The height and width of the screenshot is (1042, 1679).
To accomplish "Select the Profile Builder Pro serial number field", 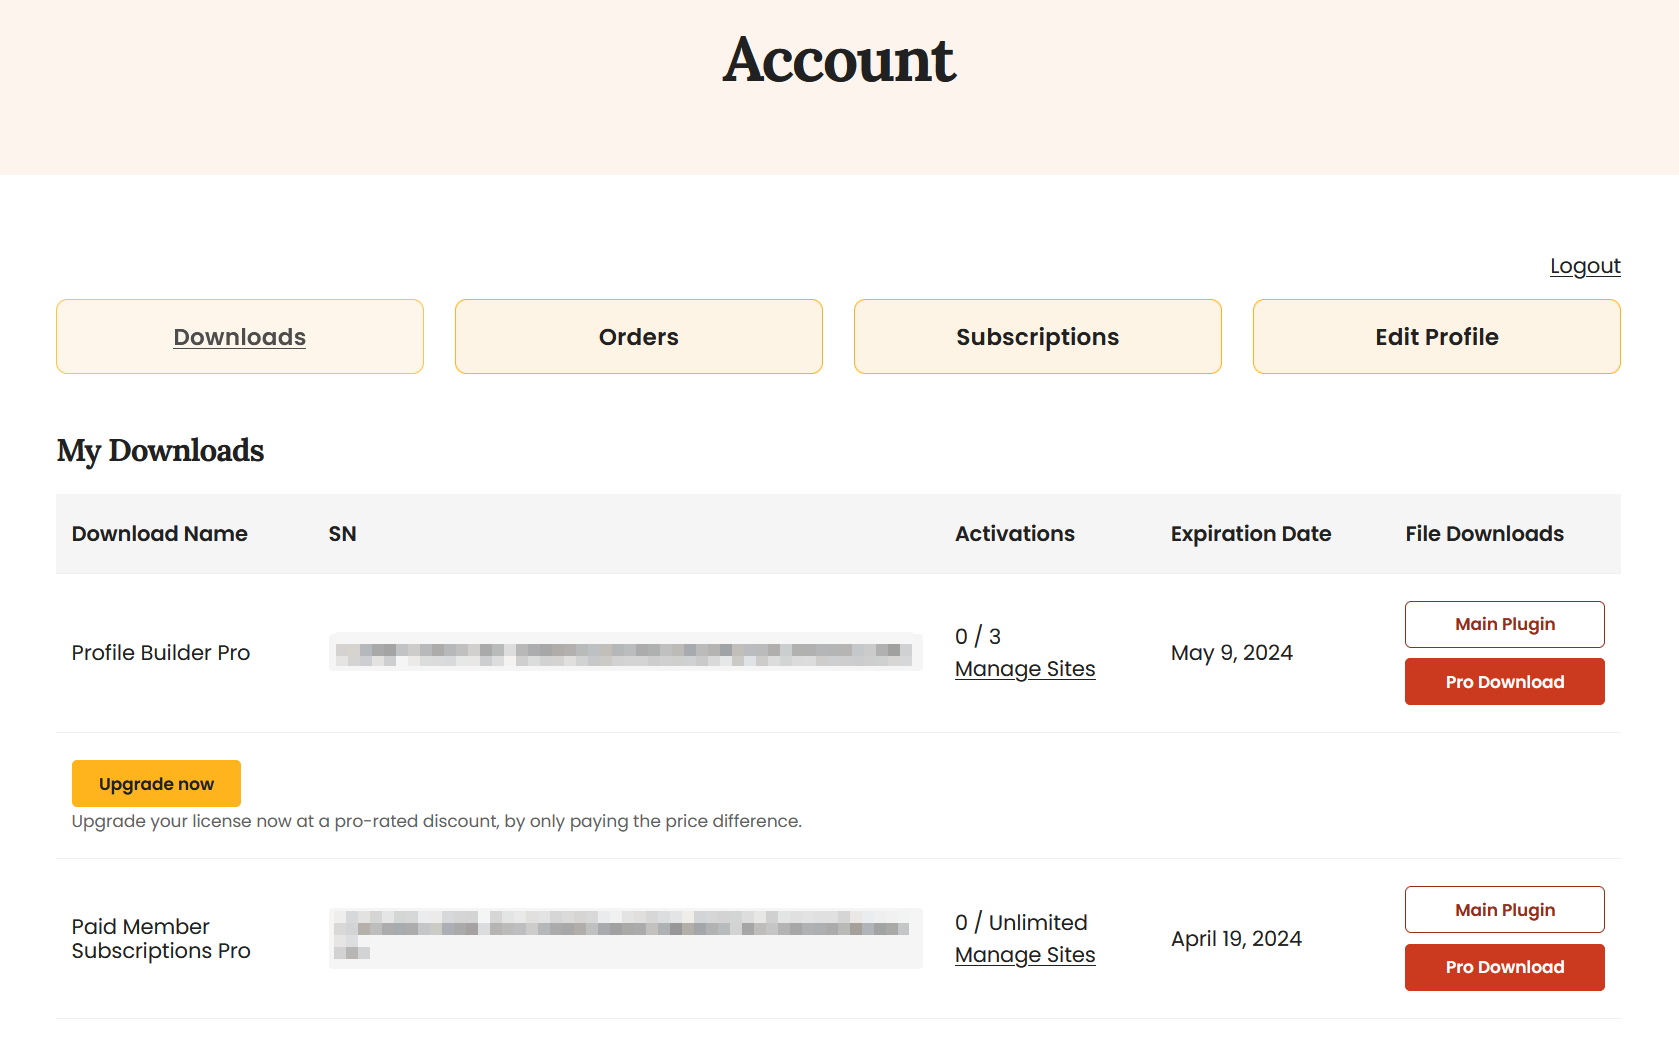I will pyautogui.click(x=626, y=652).
